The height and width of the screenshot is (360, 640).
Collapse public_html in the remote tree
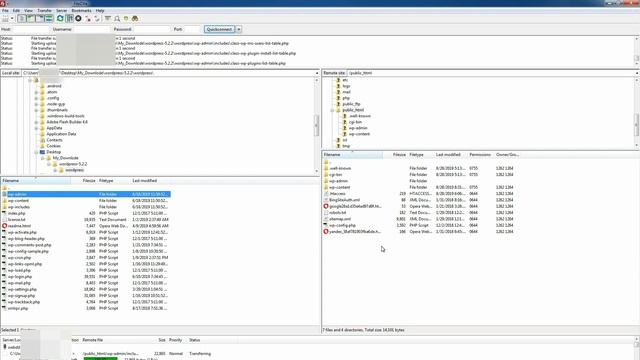click(x=332, y=110)
